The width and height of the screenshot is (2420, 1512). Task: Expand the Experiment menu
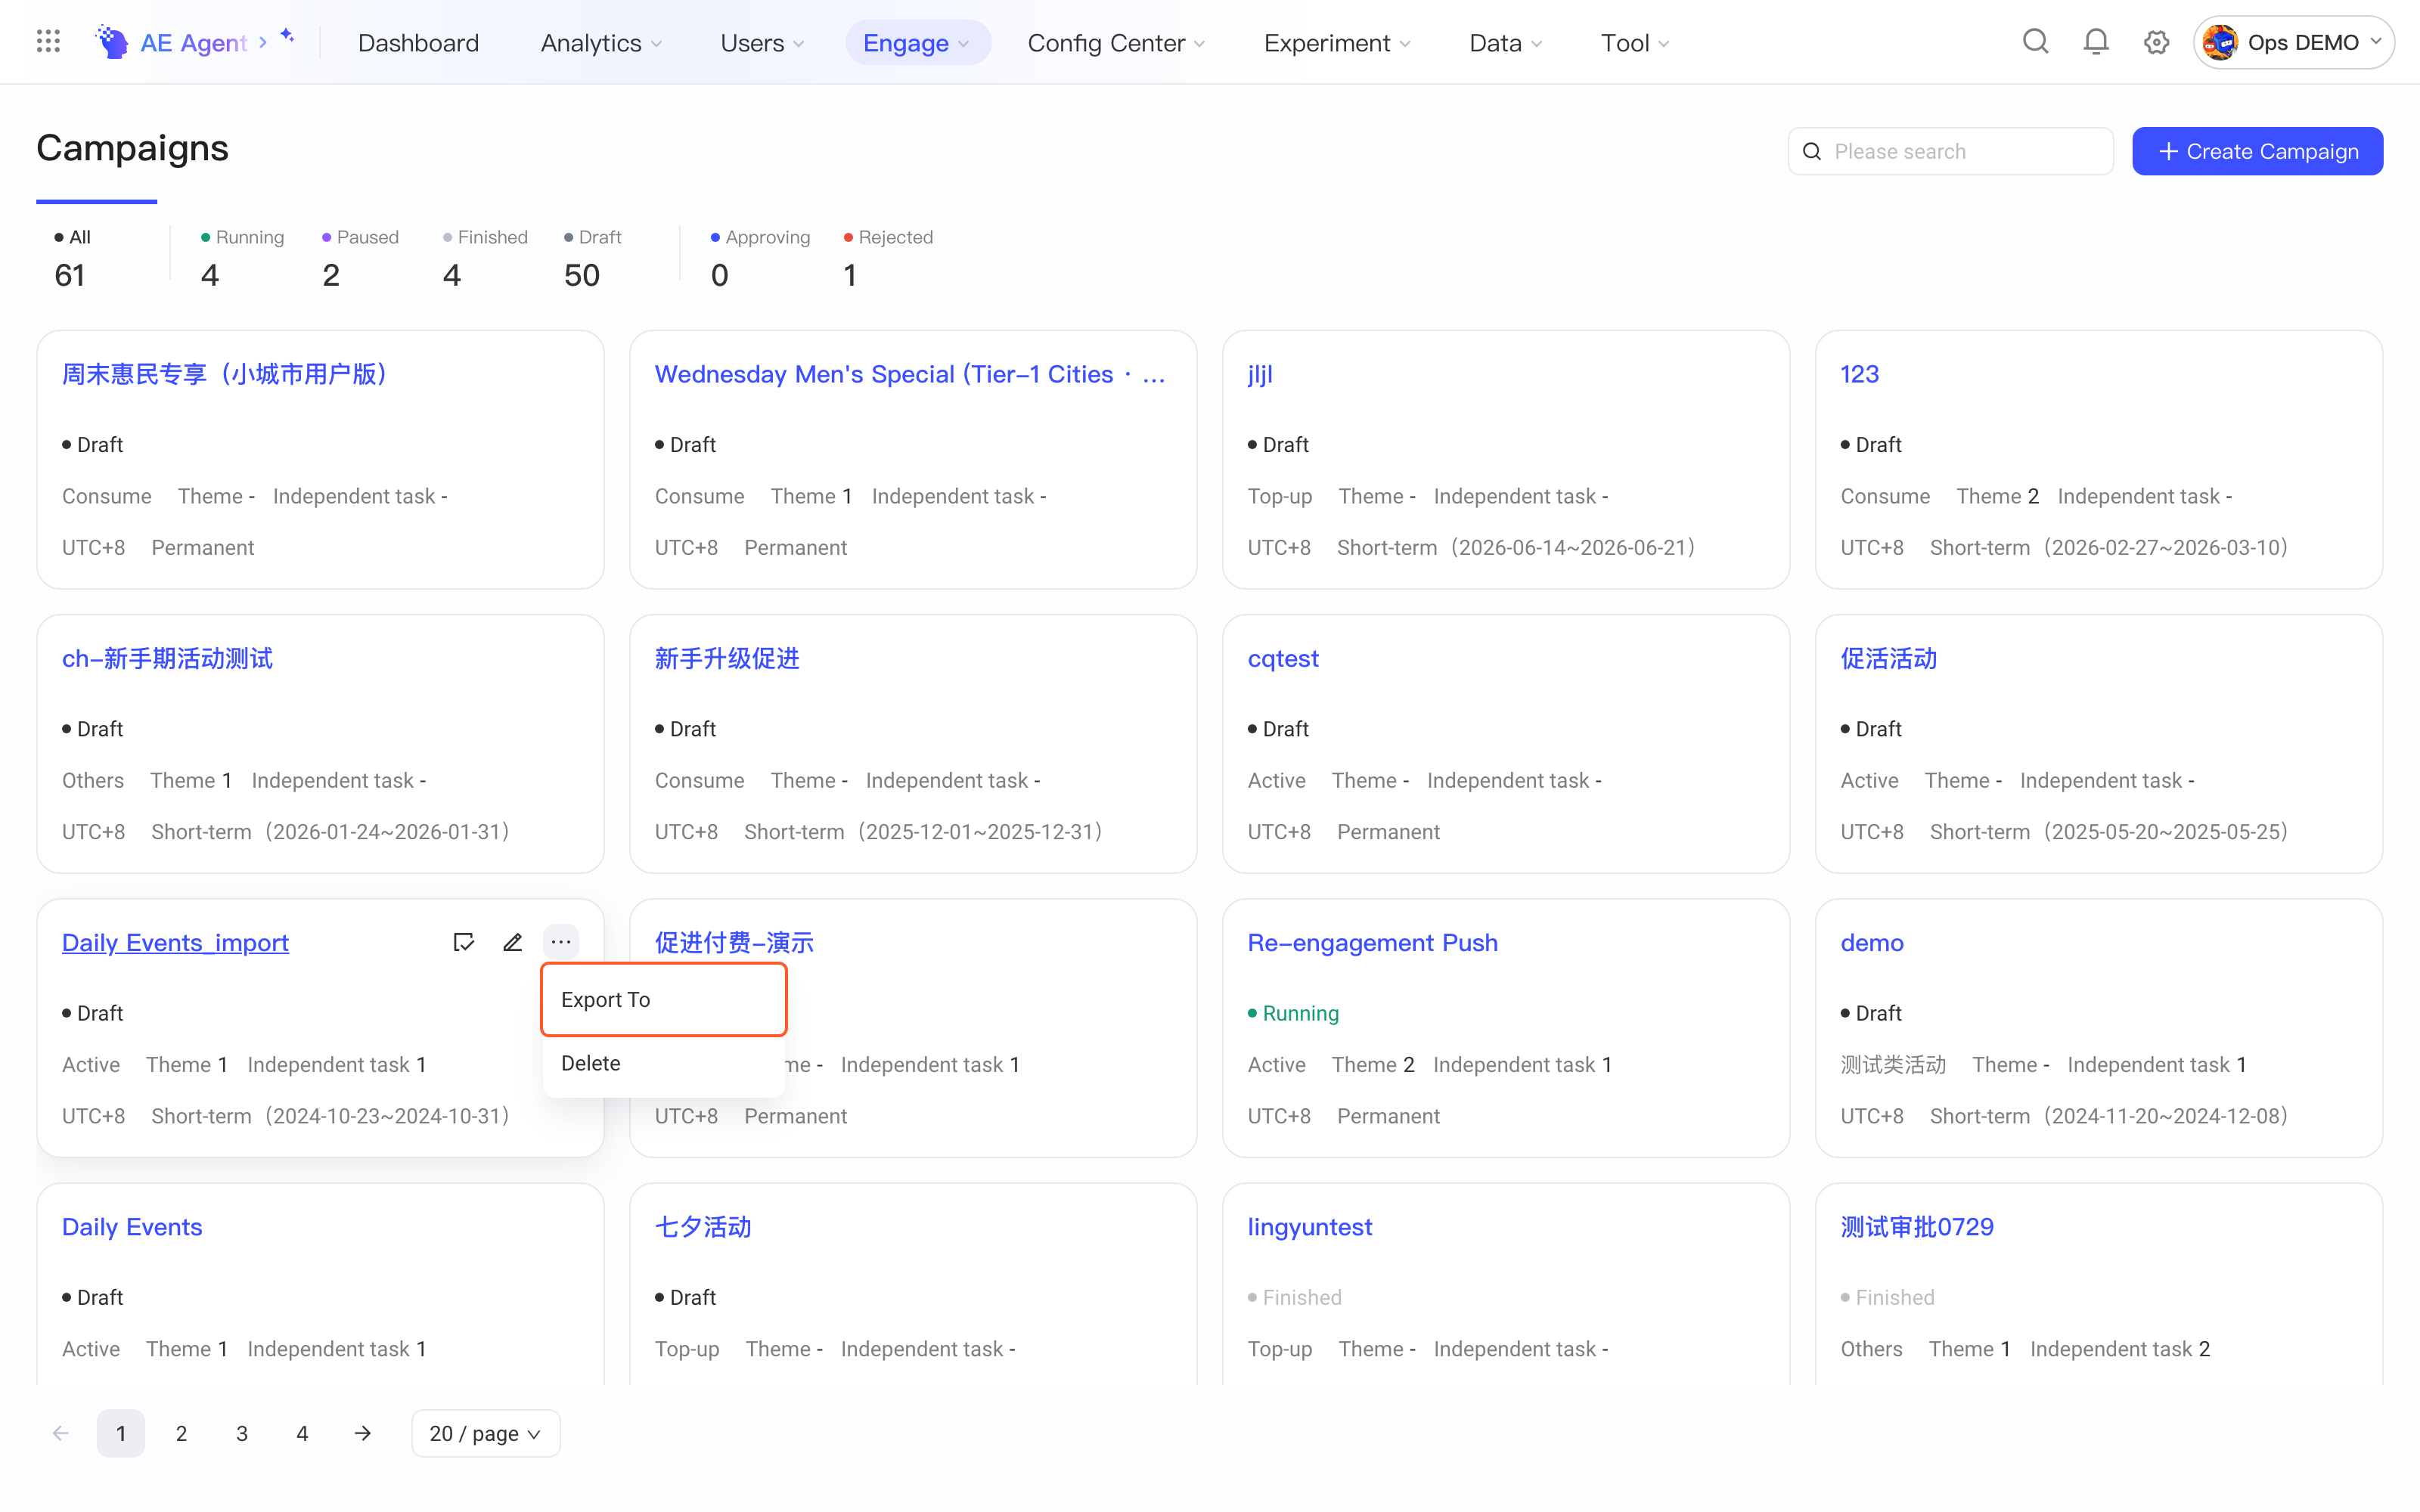tap(1337, 43)
